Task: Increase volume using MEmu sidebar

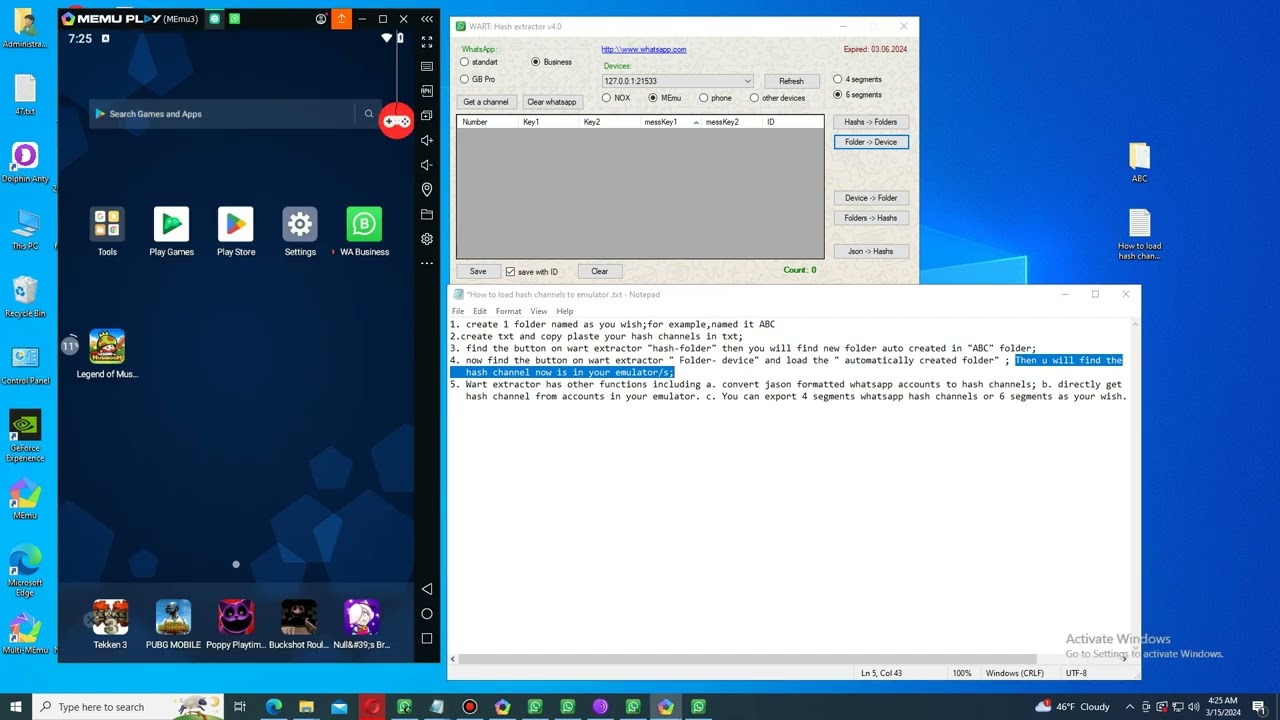Action: pos(427,140)
